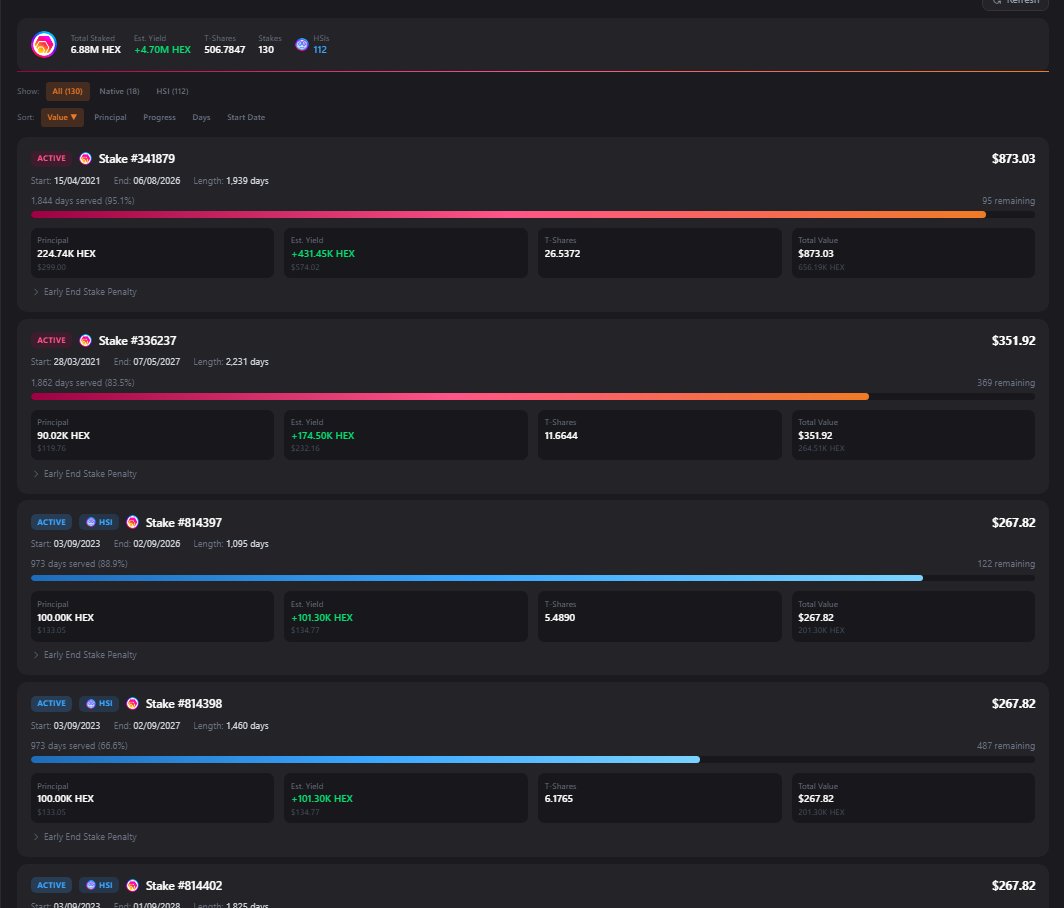This screenshot has height=908, width=1064.
Task: Click Principal 90.02K HEX box
Action: (x=153, y=435)
